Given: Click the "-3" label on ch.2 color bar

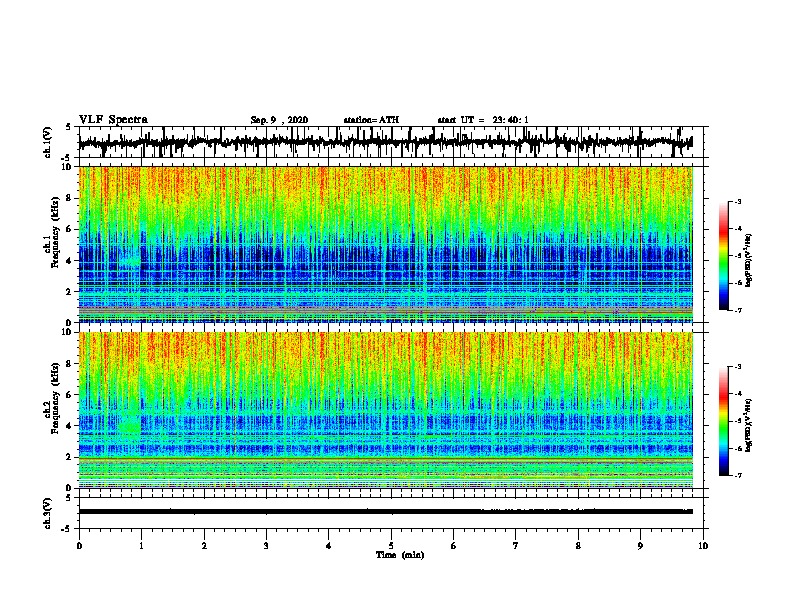Looking at the screenshot, I should click(x=738, y=367).
